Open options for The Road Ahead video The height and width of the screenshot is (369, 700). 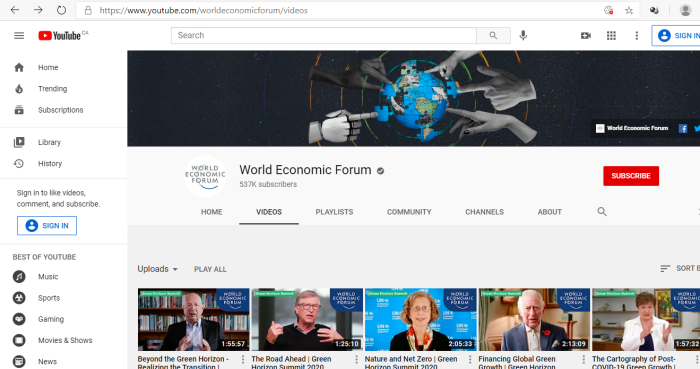tap(356, 359)
